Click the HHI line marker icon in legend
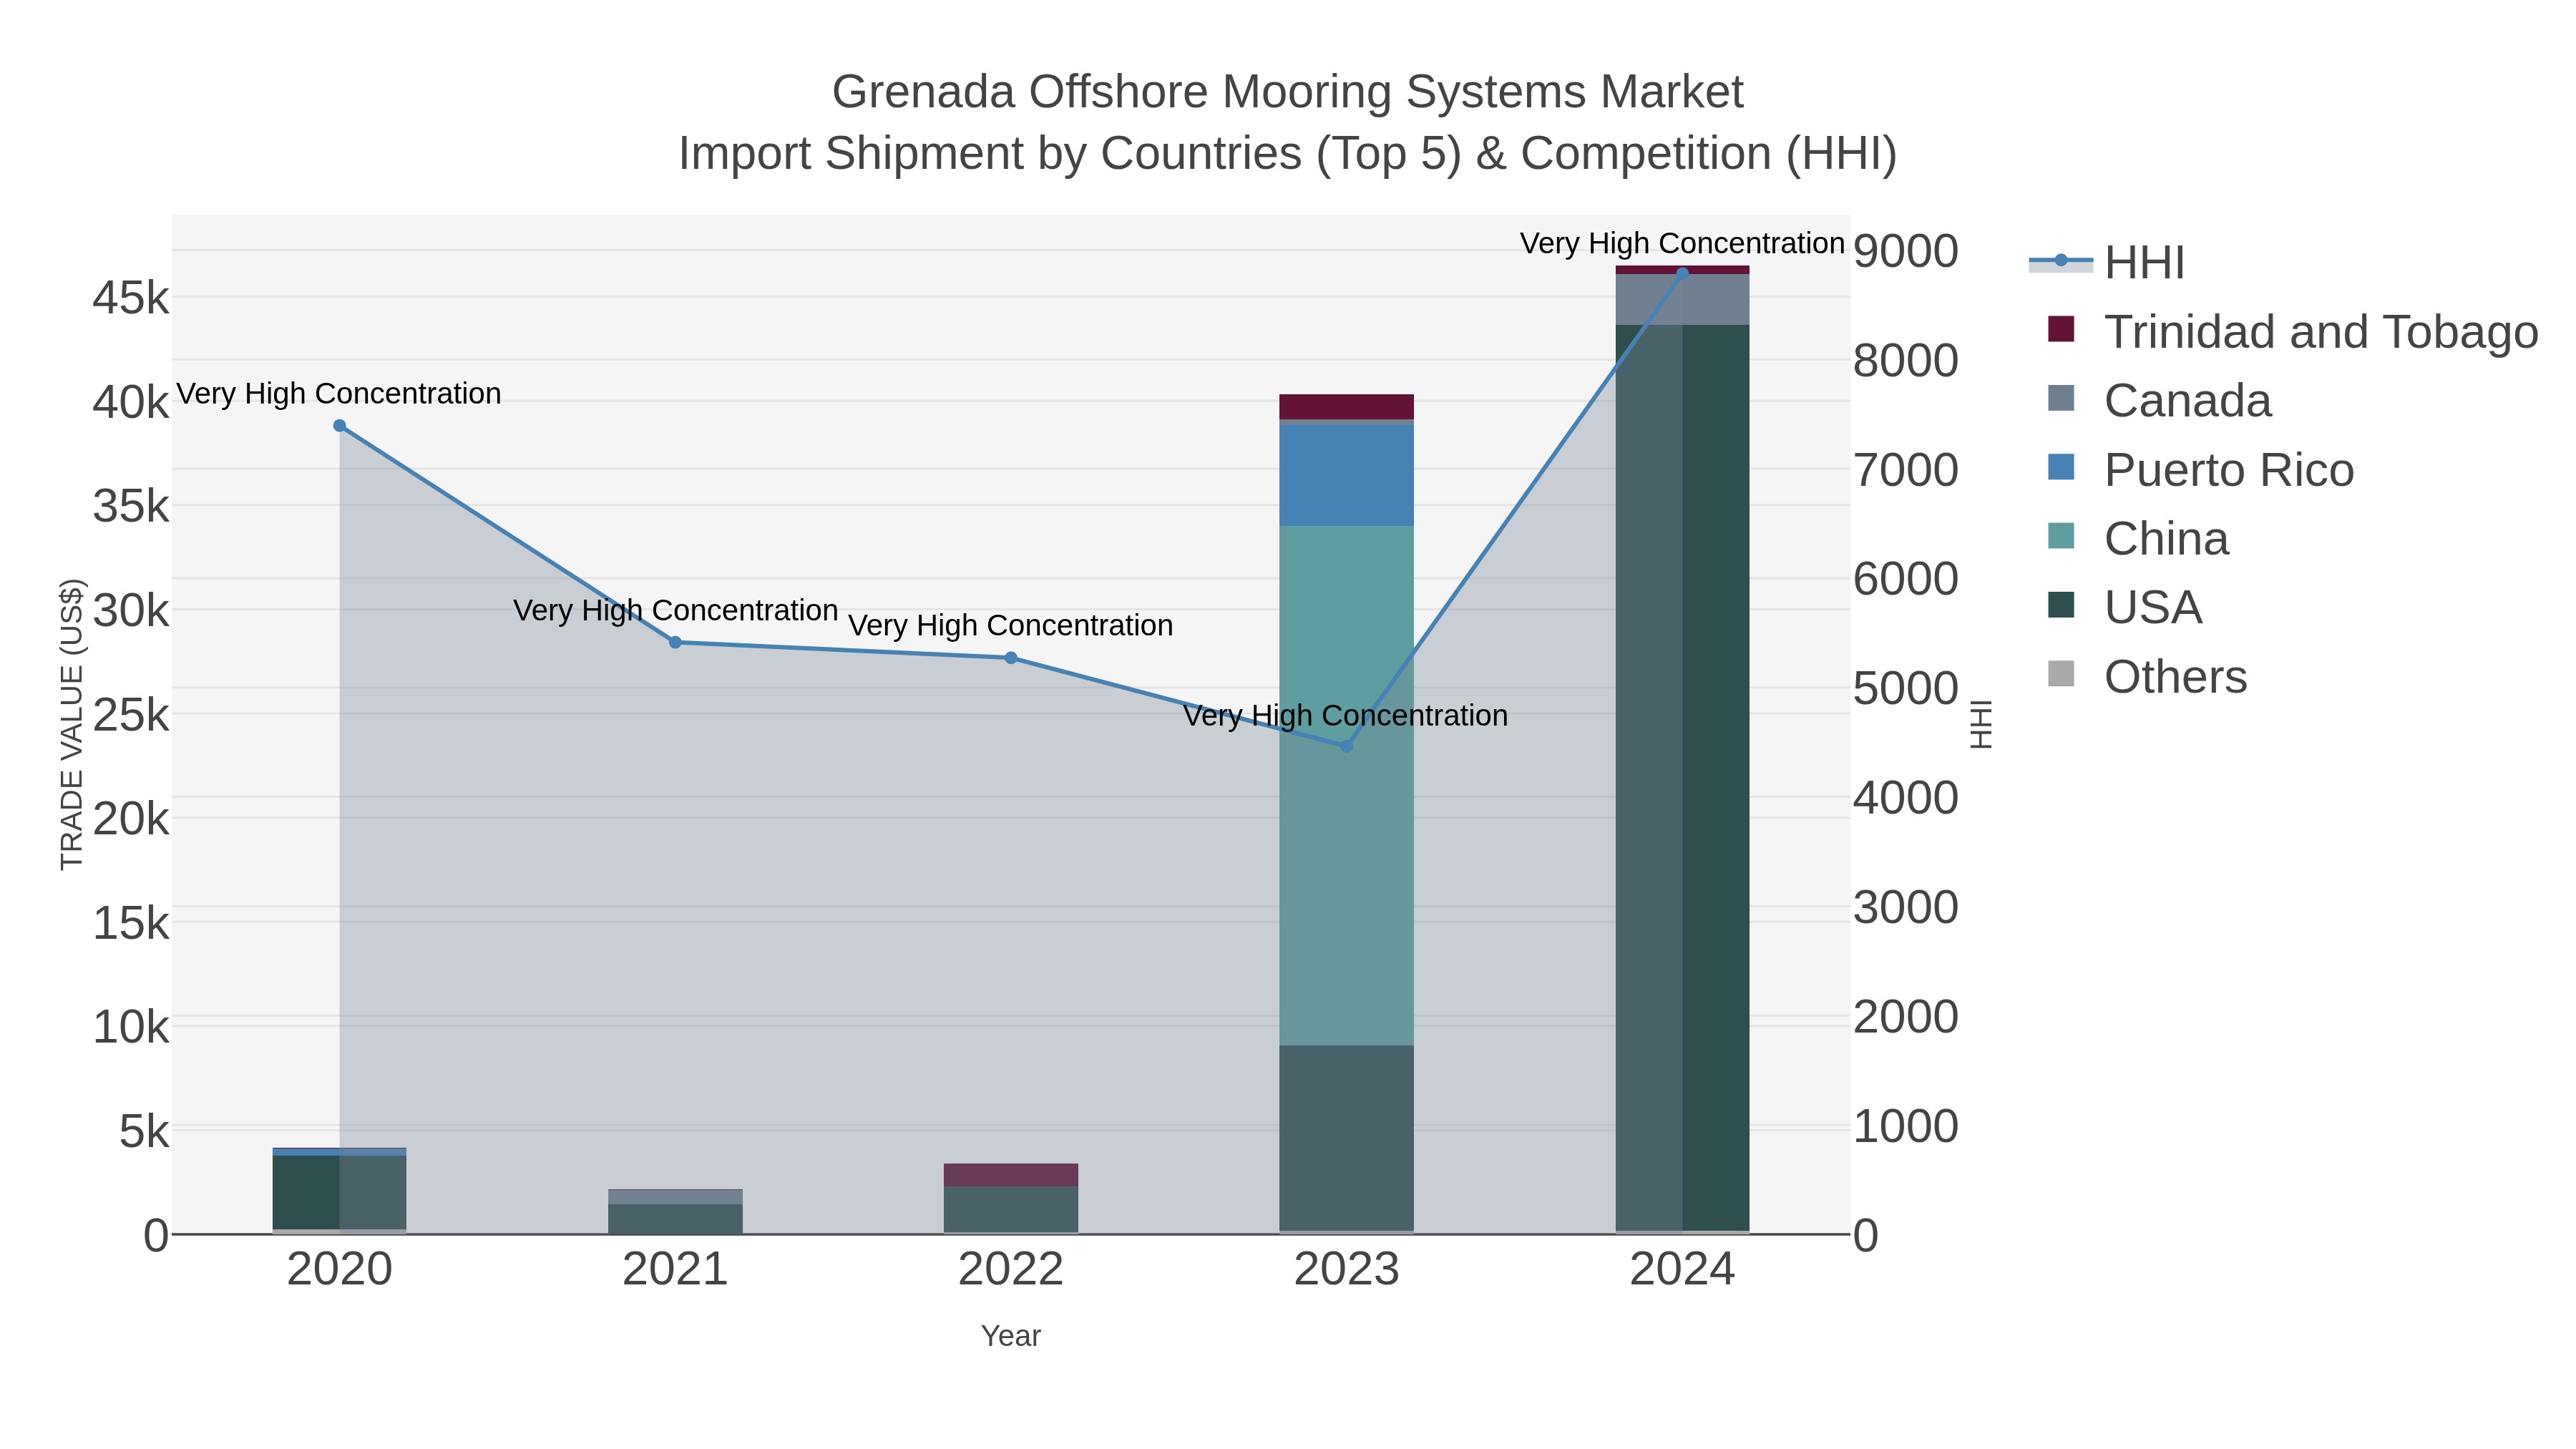 [x=2061, y=261]
